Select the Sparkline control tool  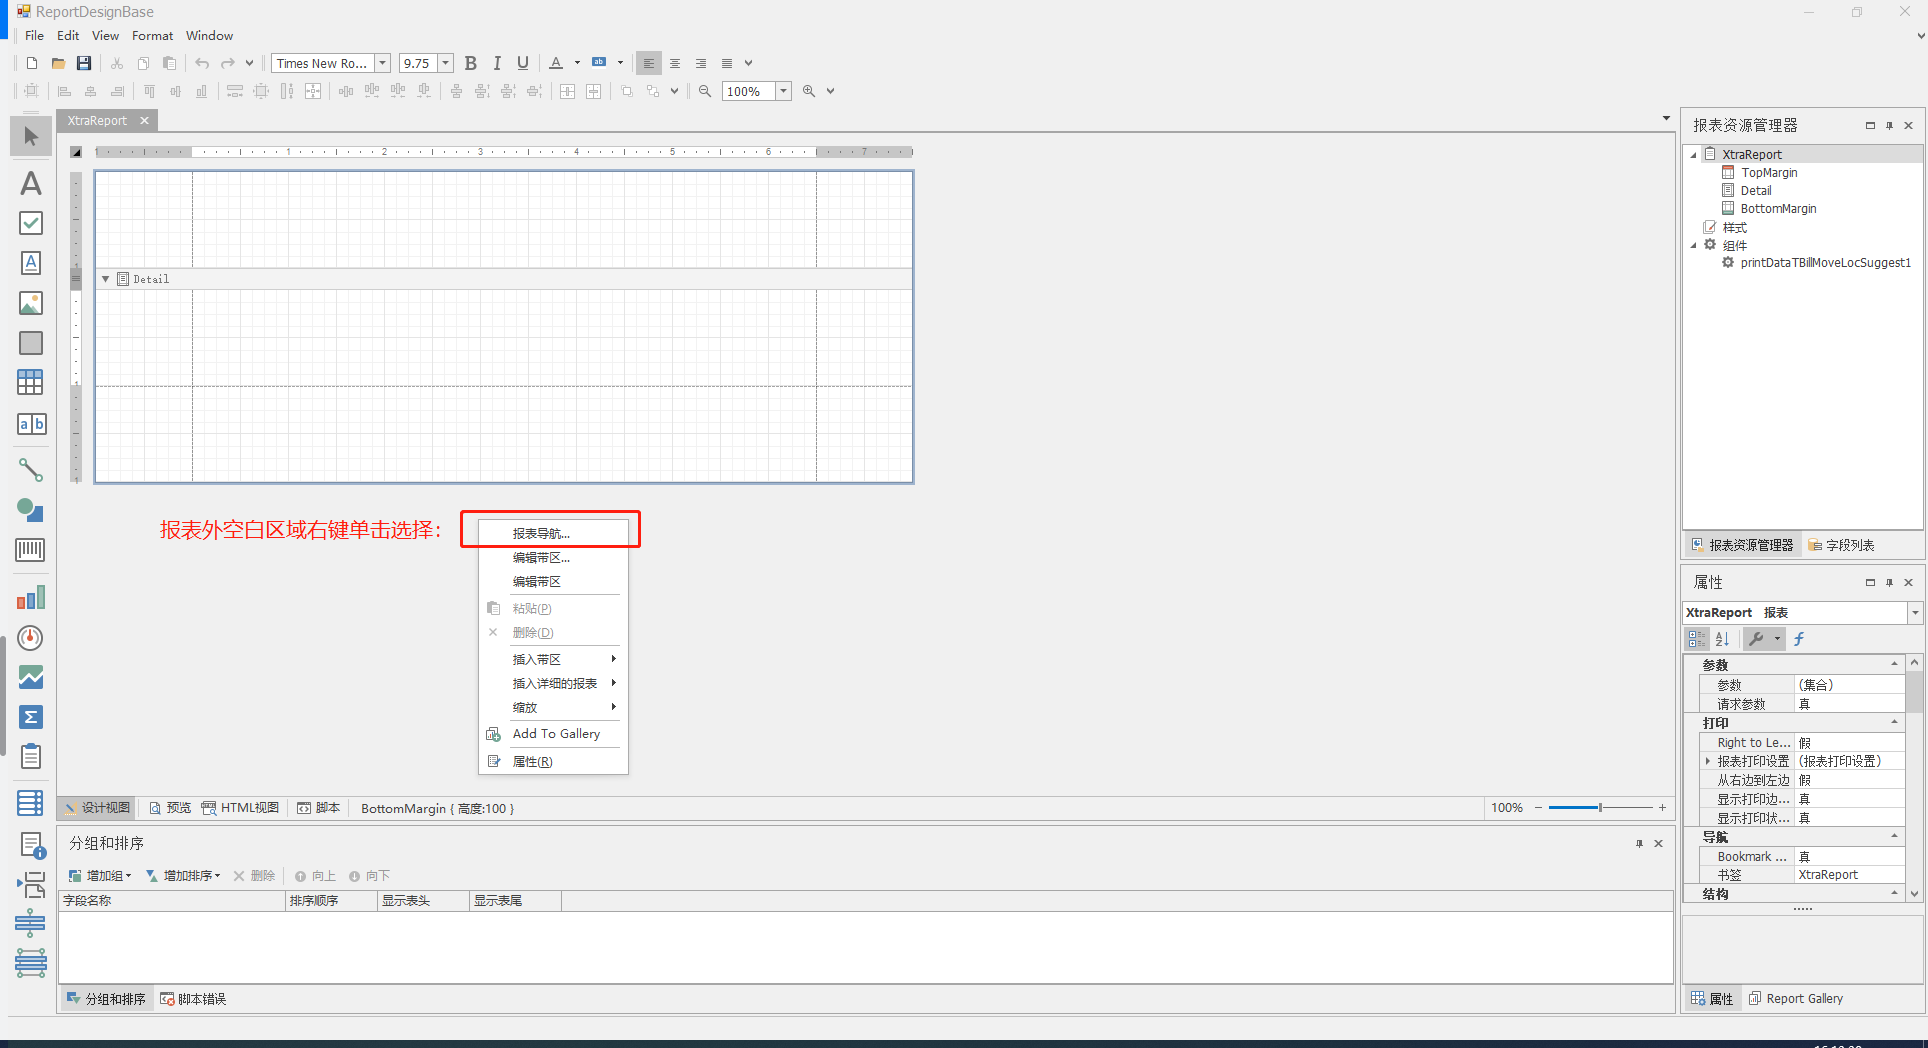click(x=31, y=677)
